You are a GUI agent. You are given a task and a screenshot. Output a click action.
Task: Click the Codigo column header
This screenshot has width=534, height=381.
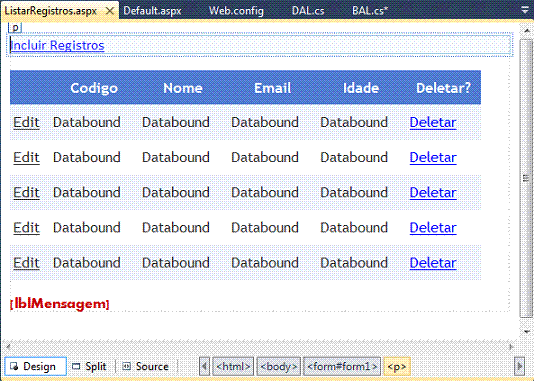pos(94,88)
